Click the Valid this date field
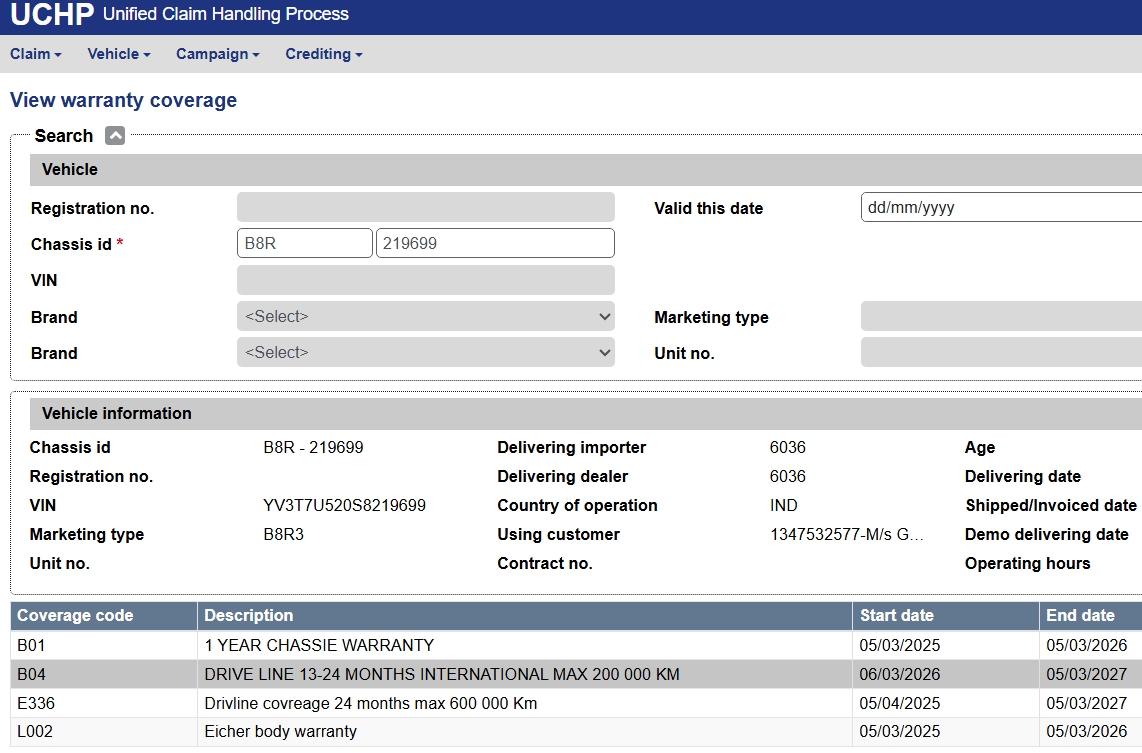The height and width of the screenshot is (753, 1142). (1001, 208)
